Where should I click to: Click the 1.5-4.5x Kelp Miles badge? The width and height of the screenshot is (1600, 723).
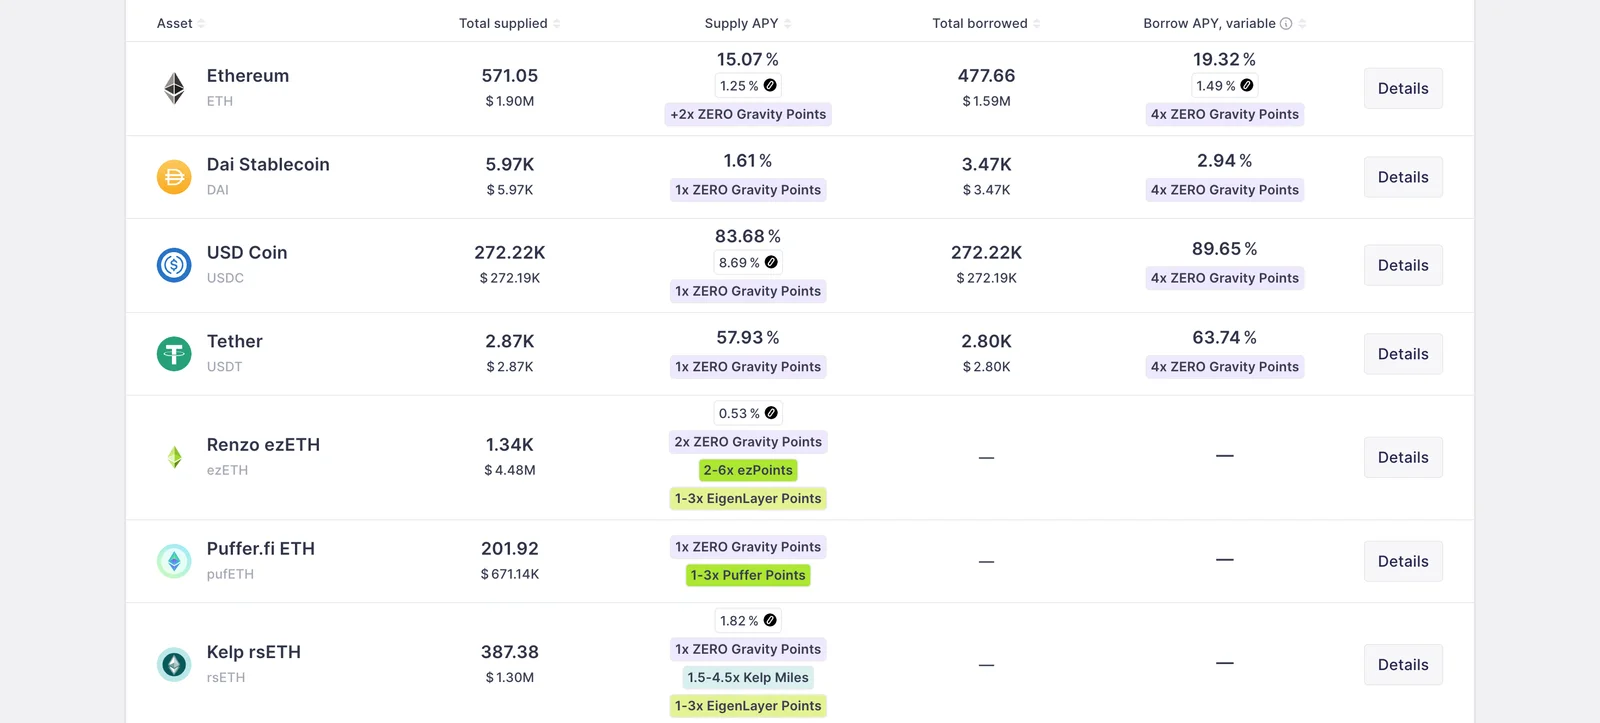(x=748, y=677)
